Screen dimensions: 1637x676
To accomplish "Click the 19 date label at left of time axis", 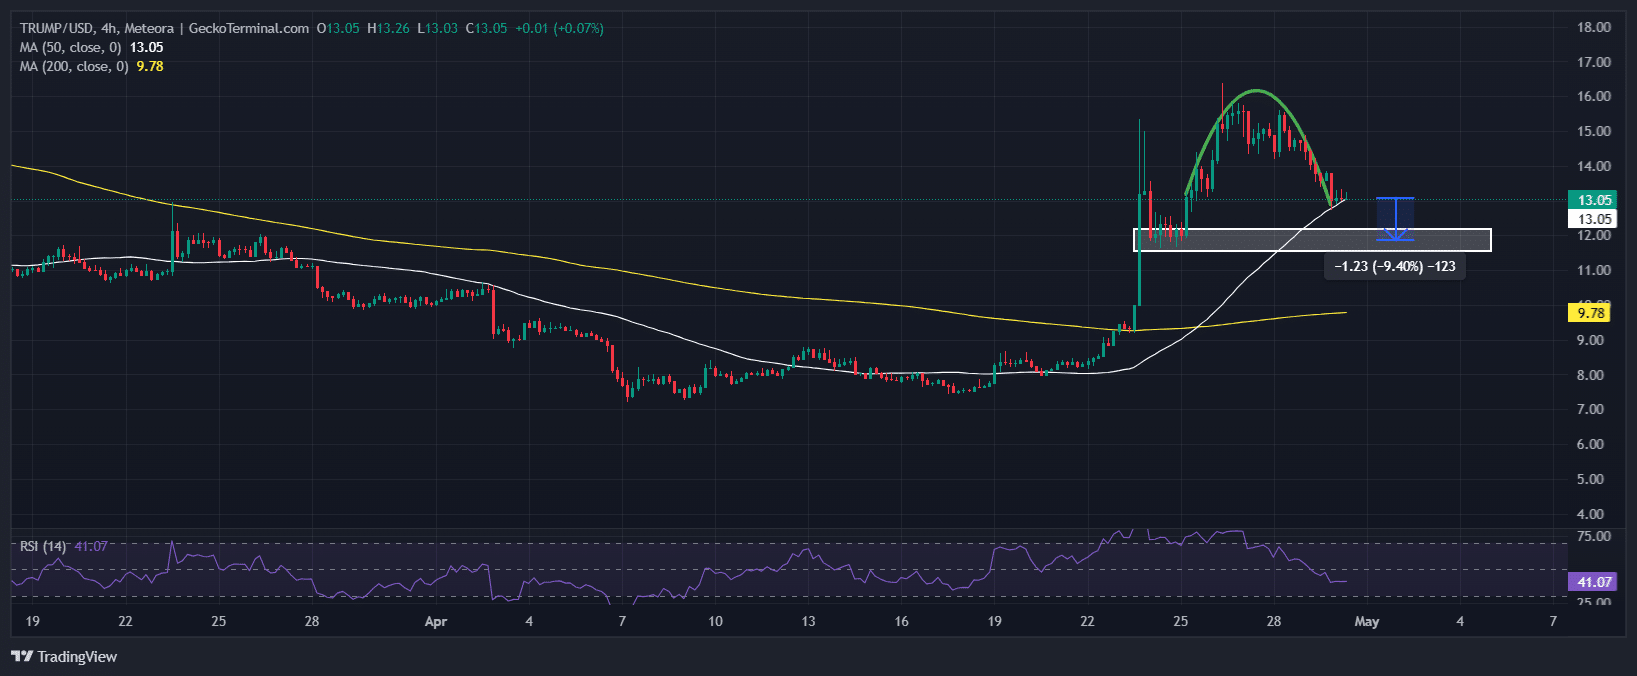I will pos(32,621).
